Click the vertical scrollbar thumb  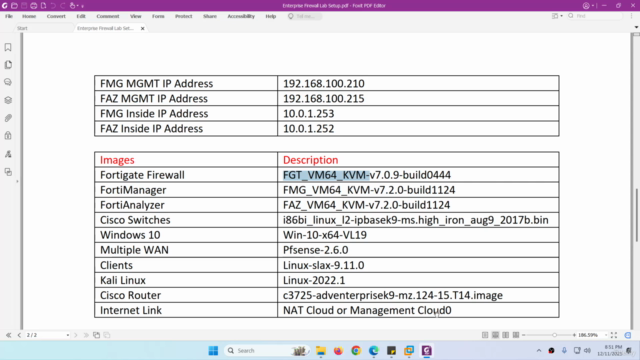click(636, 214)
